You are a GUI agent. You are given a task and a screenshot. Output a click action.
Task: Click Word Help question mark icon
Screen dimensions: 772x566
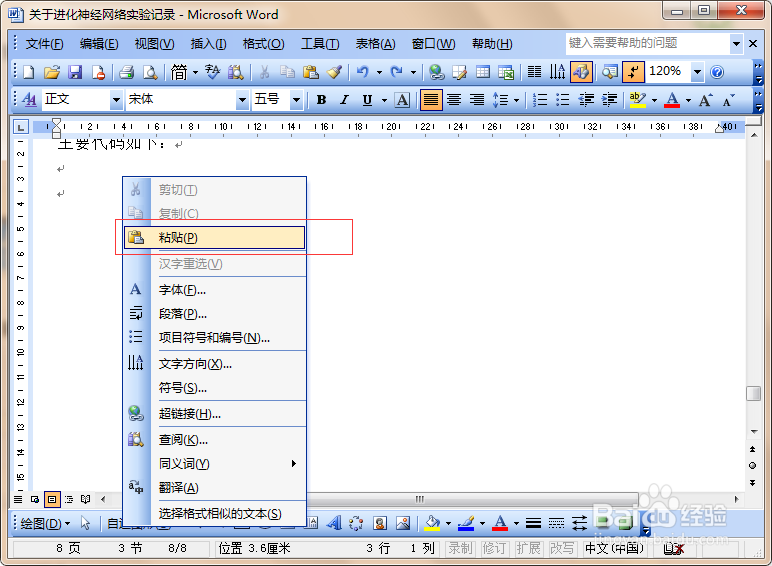coord(717,72)
